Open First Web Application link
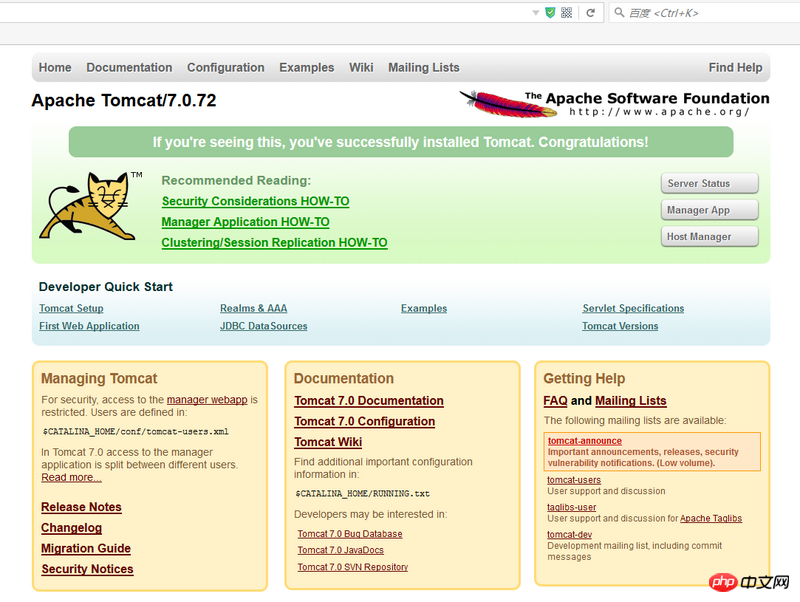Screen dimensions: 800x602 pos(89,326)
